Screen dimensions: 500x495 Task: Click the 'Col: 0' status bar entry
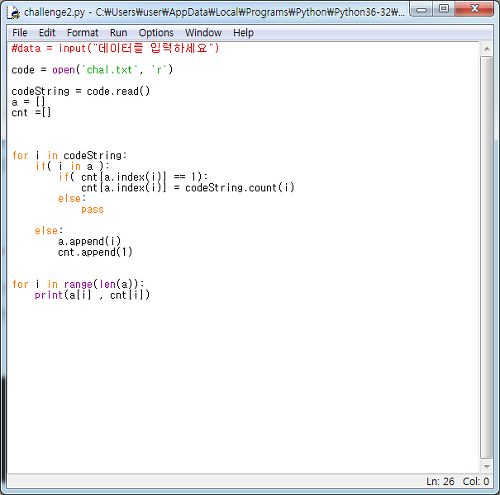click(x=476, y=481)
